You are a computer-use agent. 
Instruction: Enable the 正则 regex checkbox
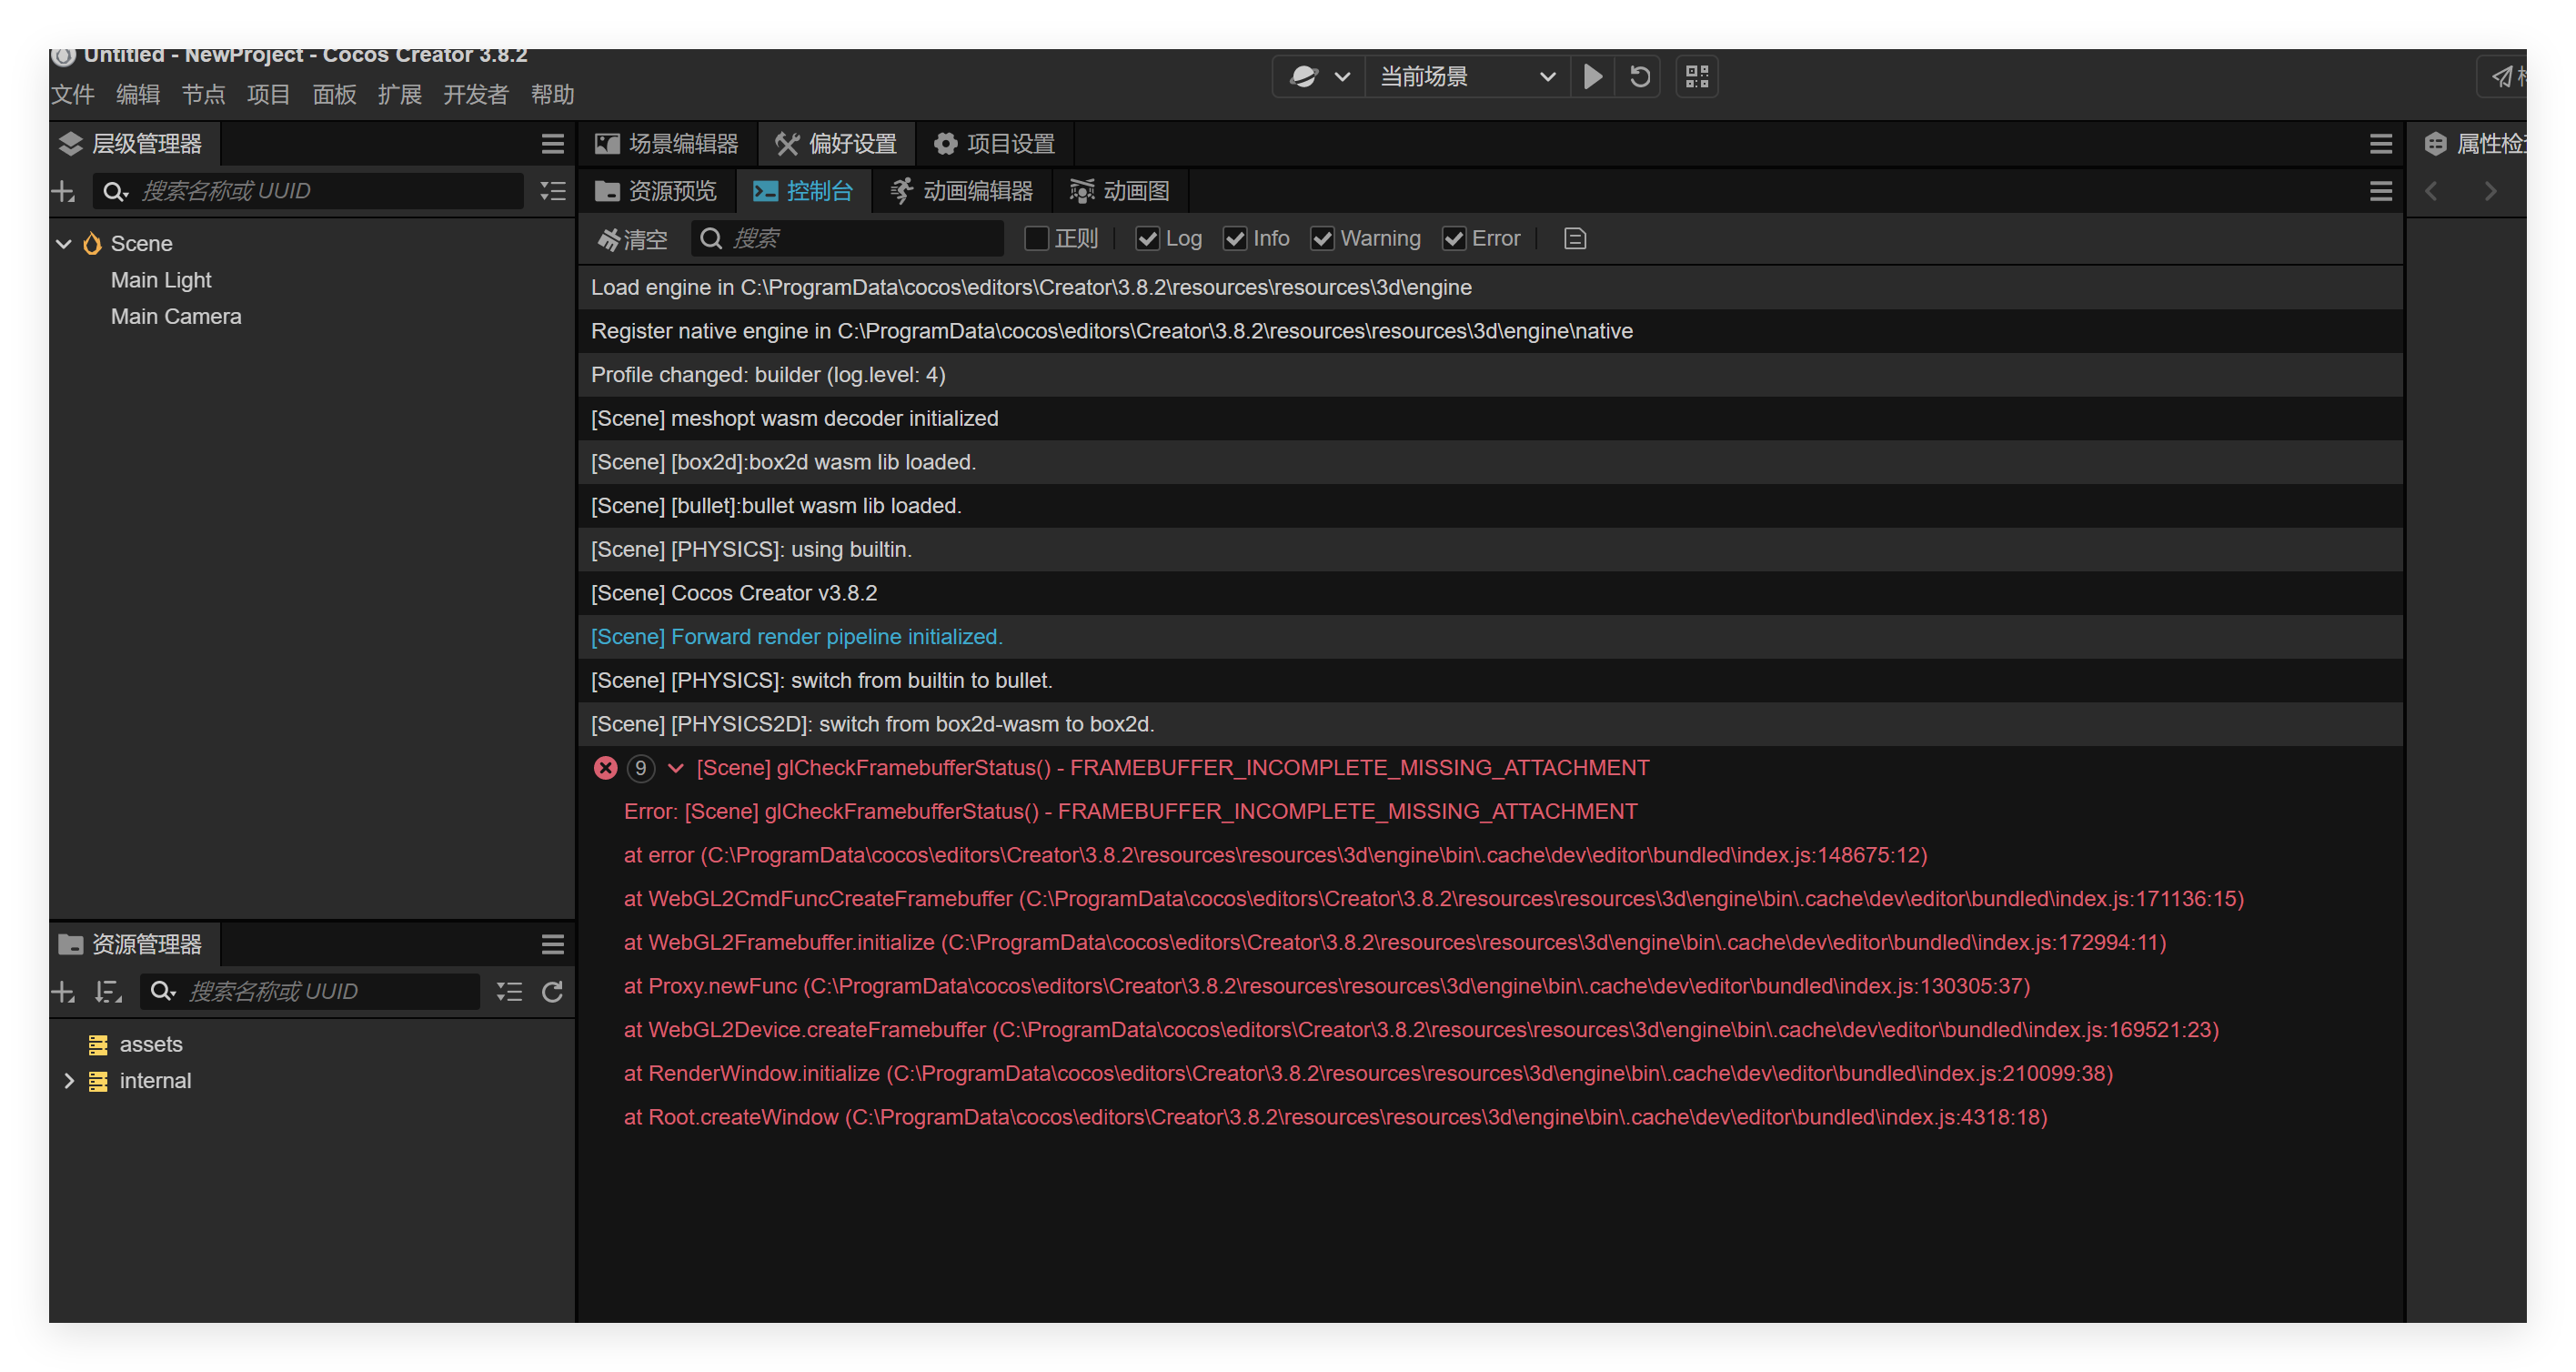1037,238
